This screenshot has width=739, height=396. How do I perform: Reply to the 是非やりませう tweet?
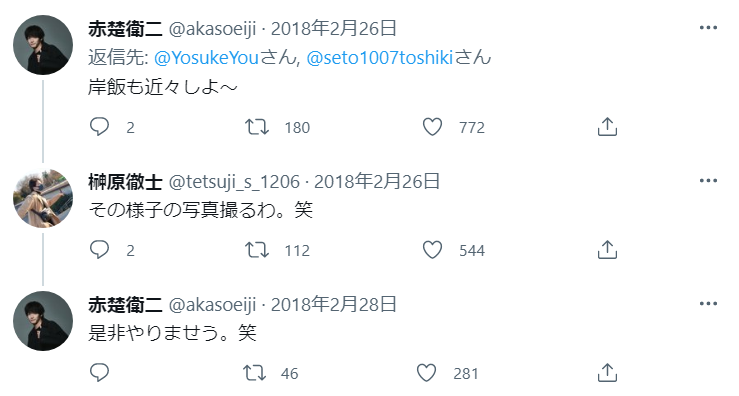[99, 373]
